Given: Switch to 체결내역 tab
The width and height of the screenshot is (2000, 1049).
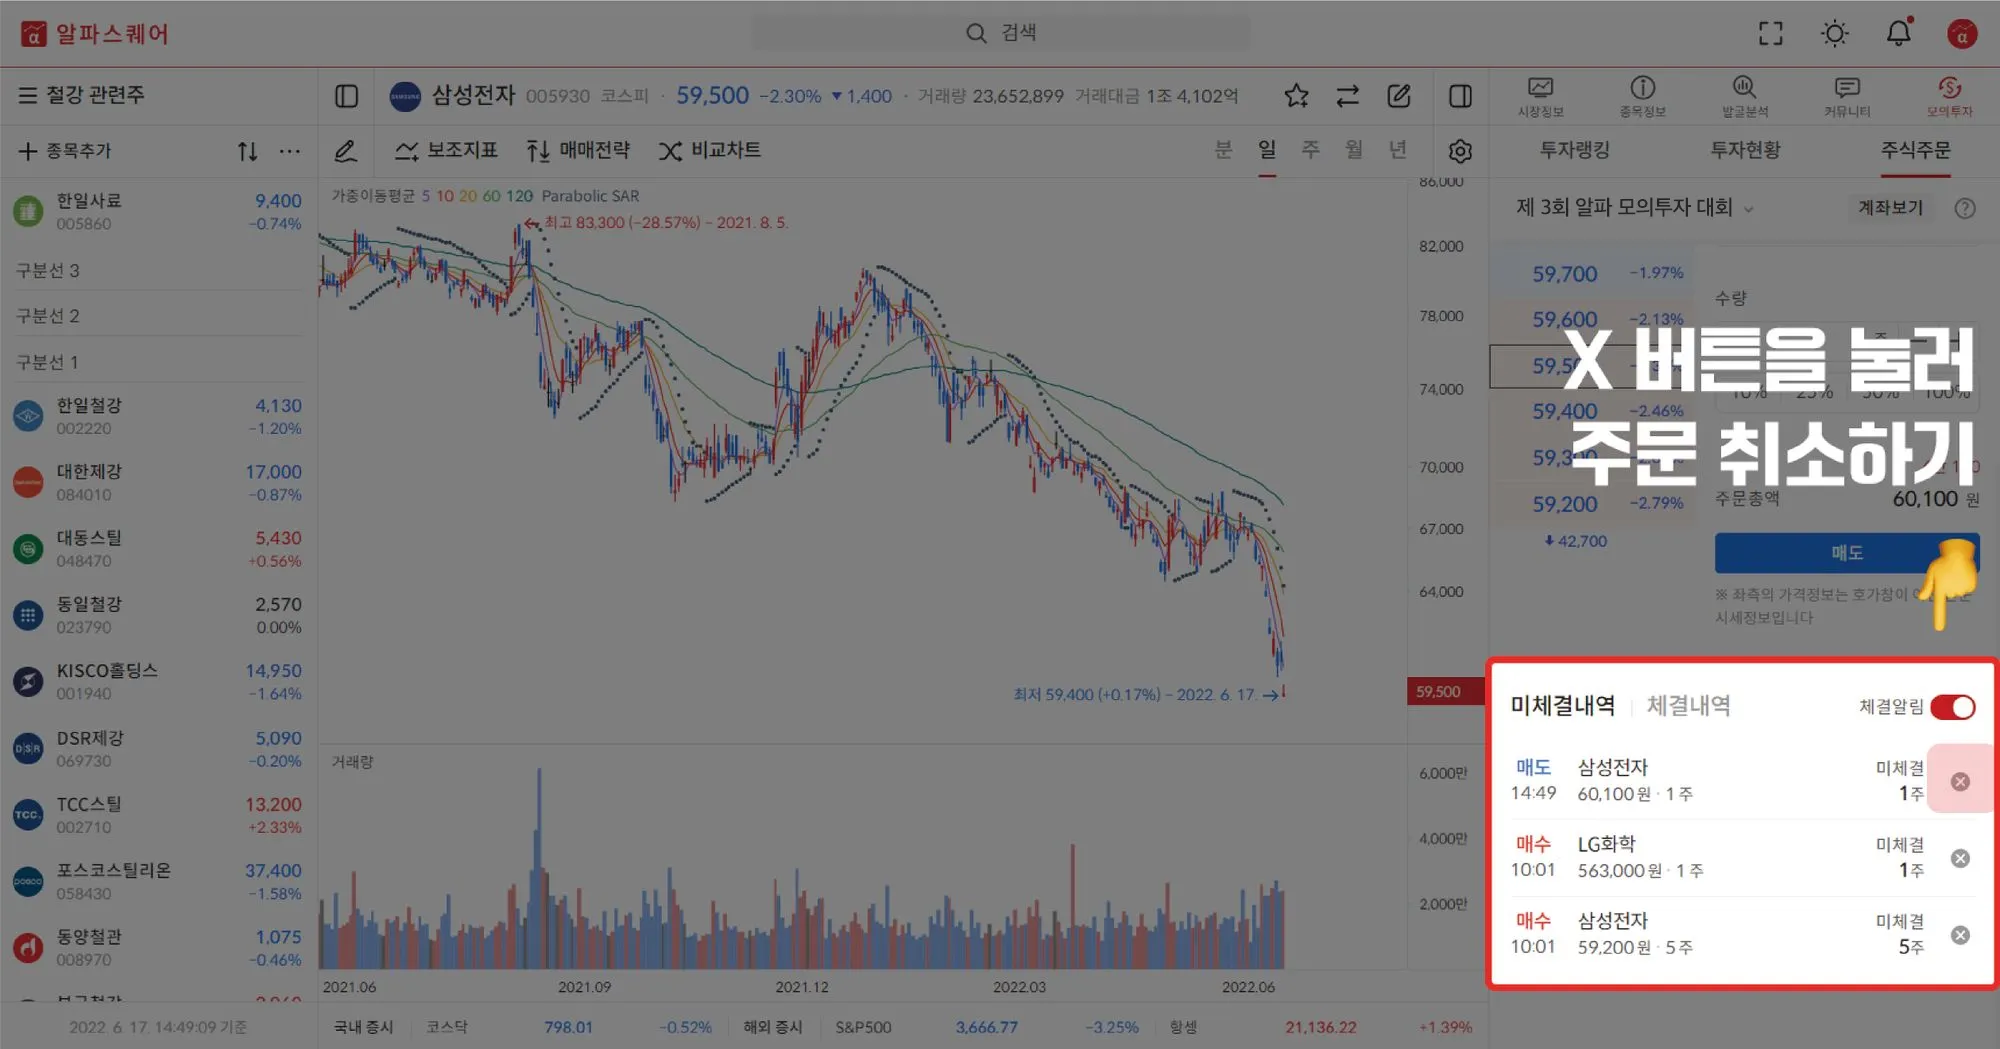Looking at the screenshot, I should click(1689, 706).
